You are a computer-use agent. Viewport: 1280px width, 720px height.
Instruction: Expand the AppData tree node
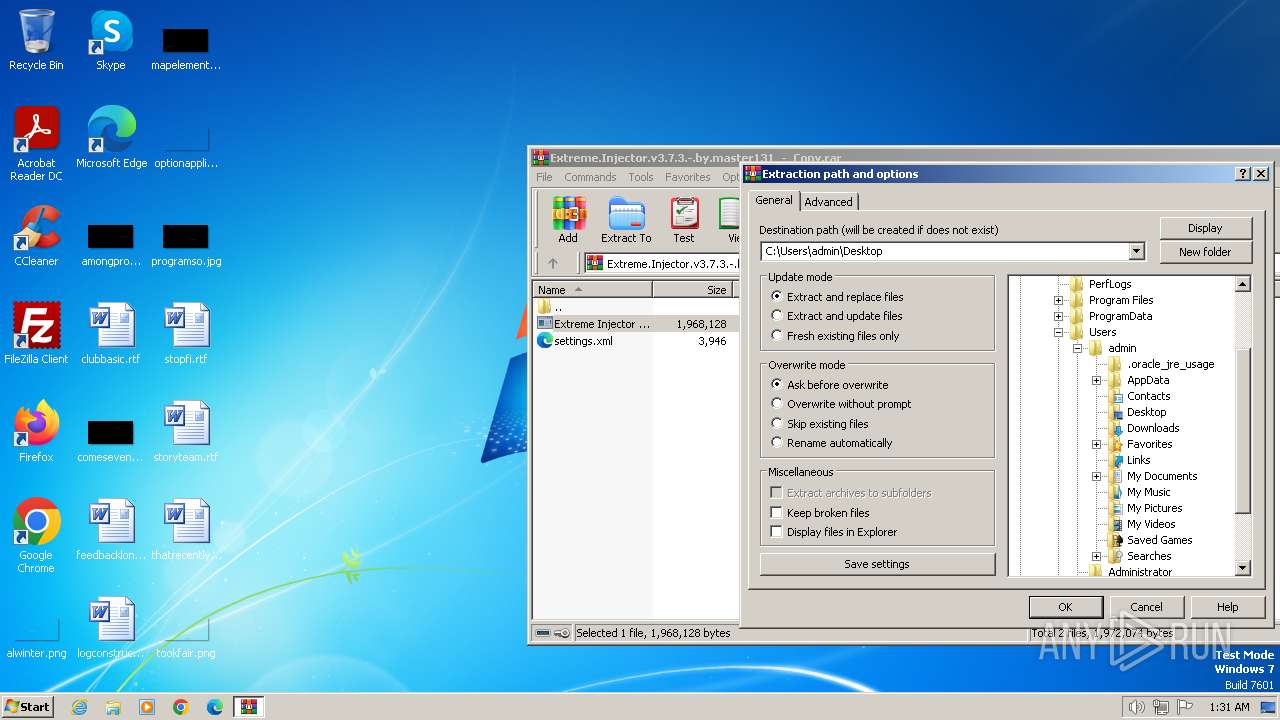[1096, 380]
